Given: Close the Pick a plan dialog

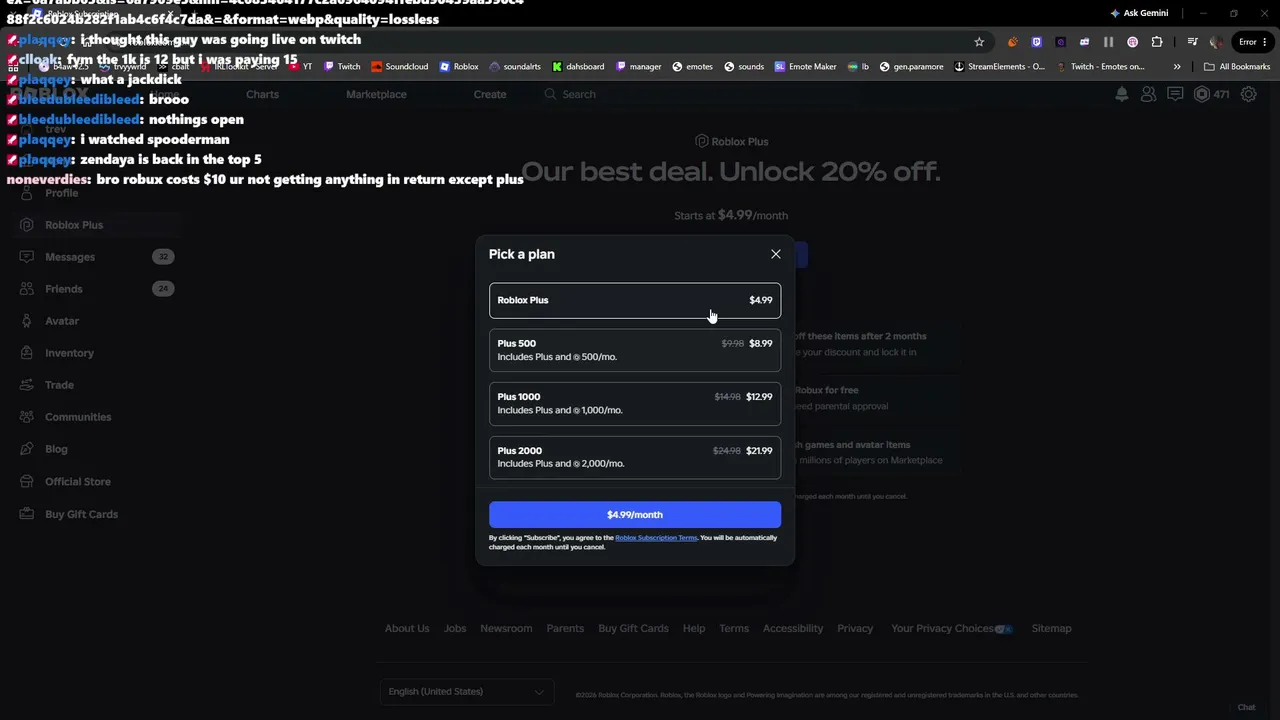Looking at the screenshot, I should pyautogui.click(x=775, y=254).
